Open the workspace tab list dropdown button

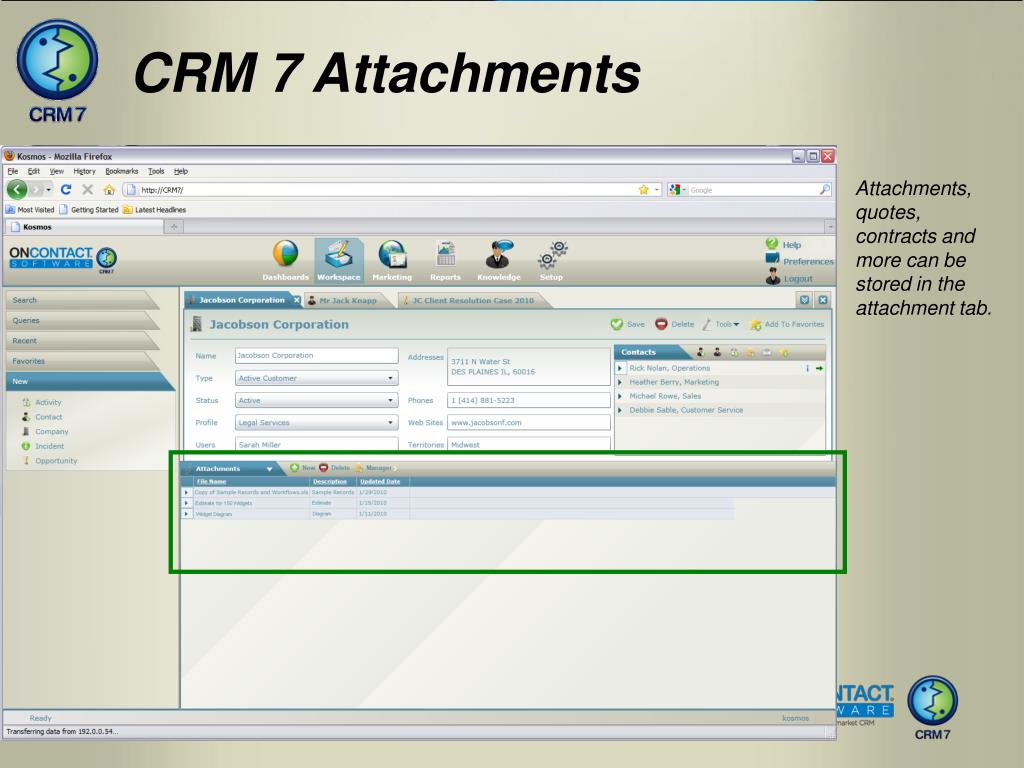click(805, 300)
